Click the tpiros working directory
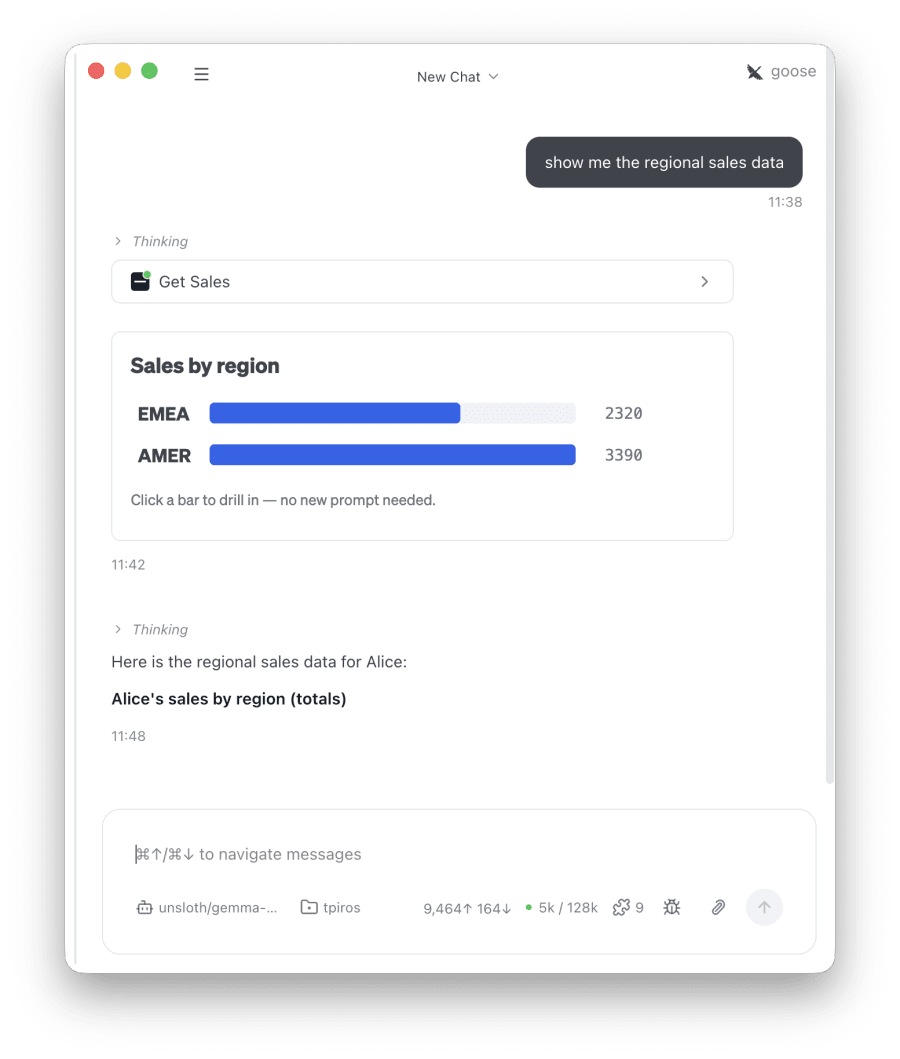 (330, 907)
